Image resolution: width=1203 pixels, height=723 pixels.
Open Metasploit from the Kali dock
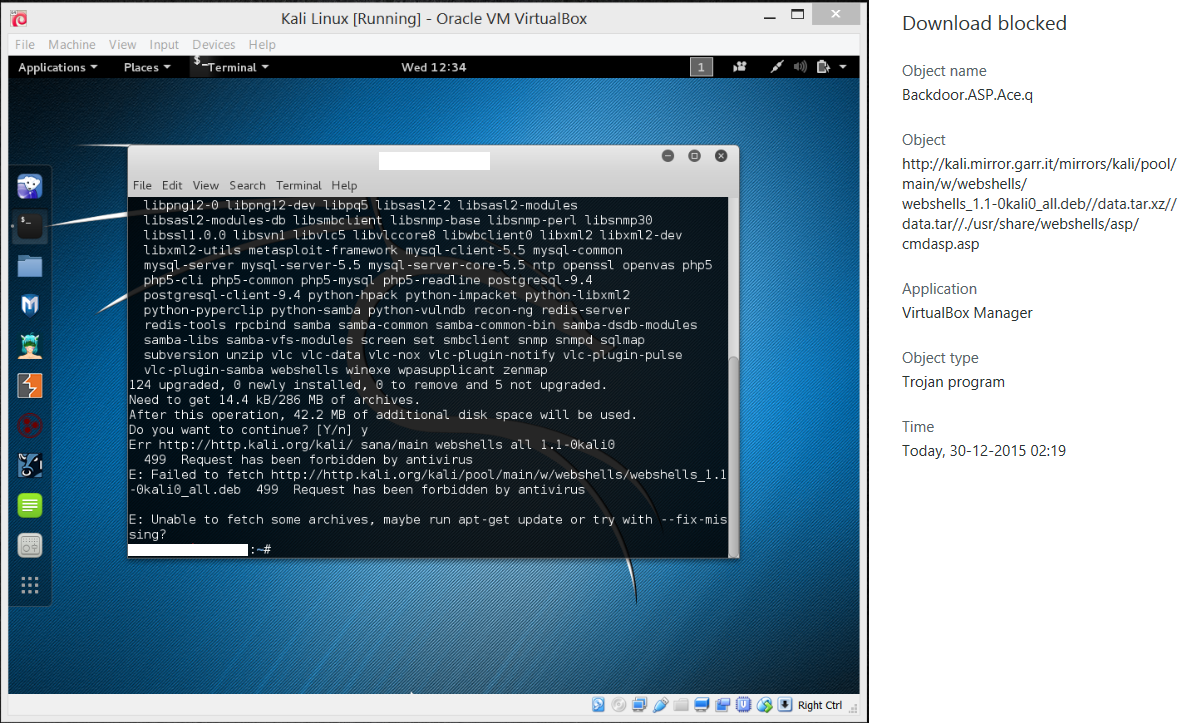[x=30, y=305]
